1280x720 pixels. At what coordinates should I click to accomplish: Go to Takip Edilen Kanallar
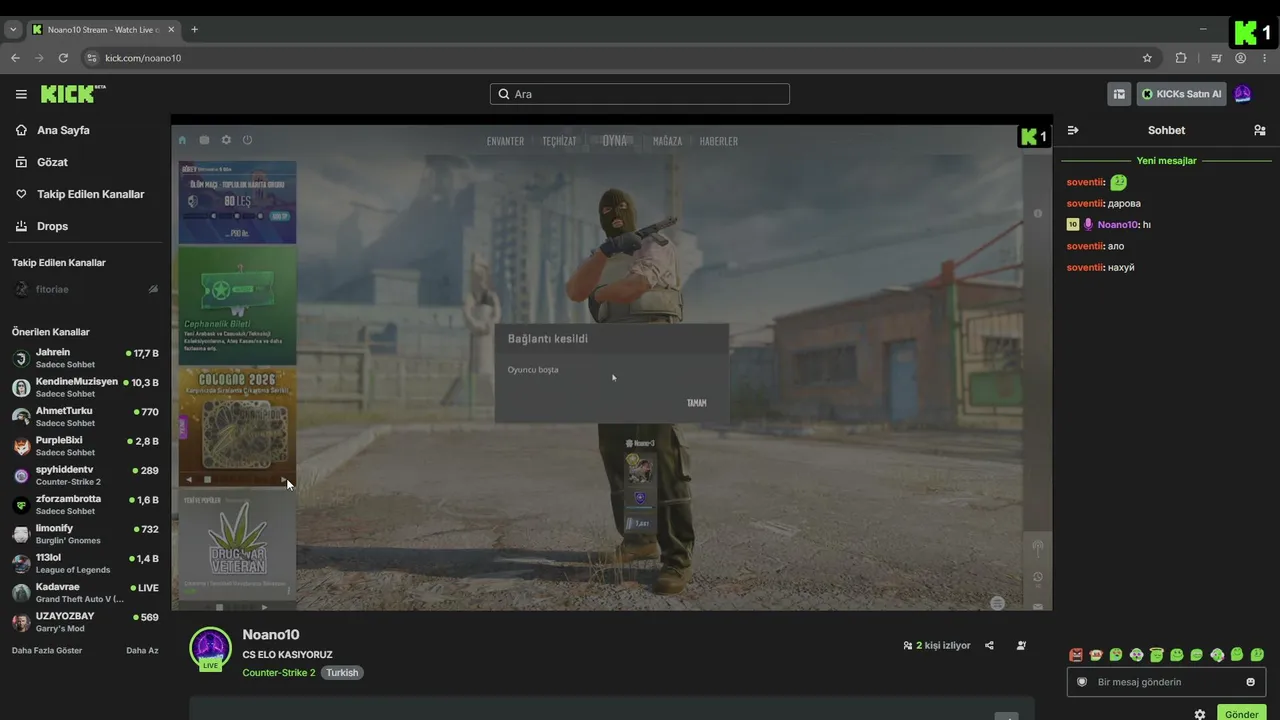[x=90, y=194]
